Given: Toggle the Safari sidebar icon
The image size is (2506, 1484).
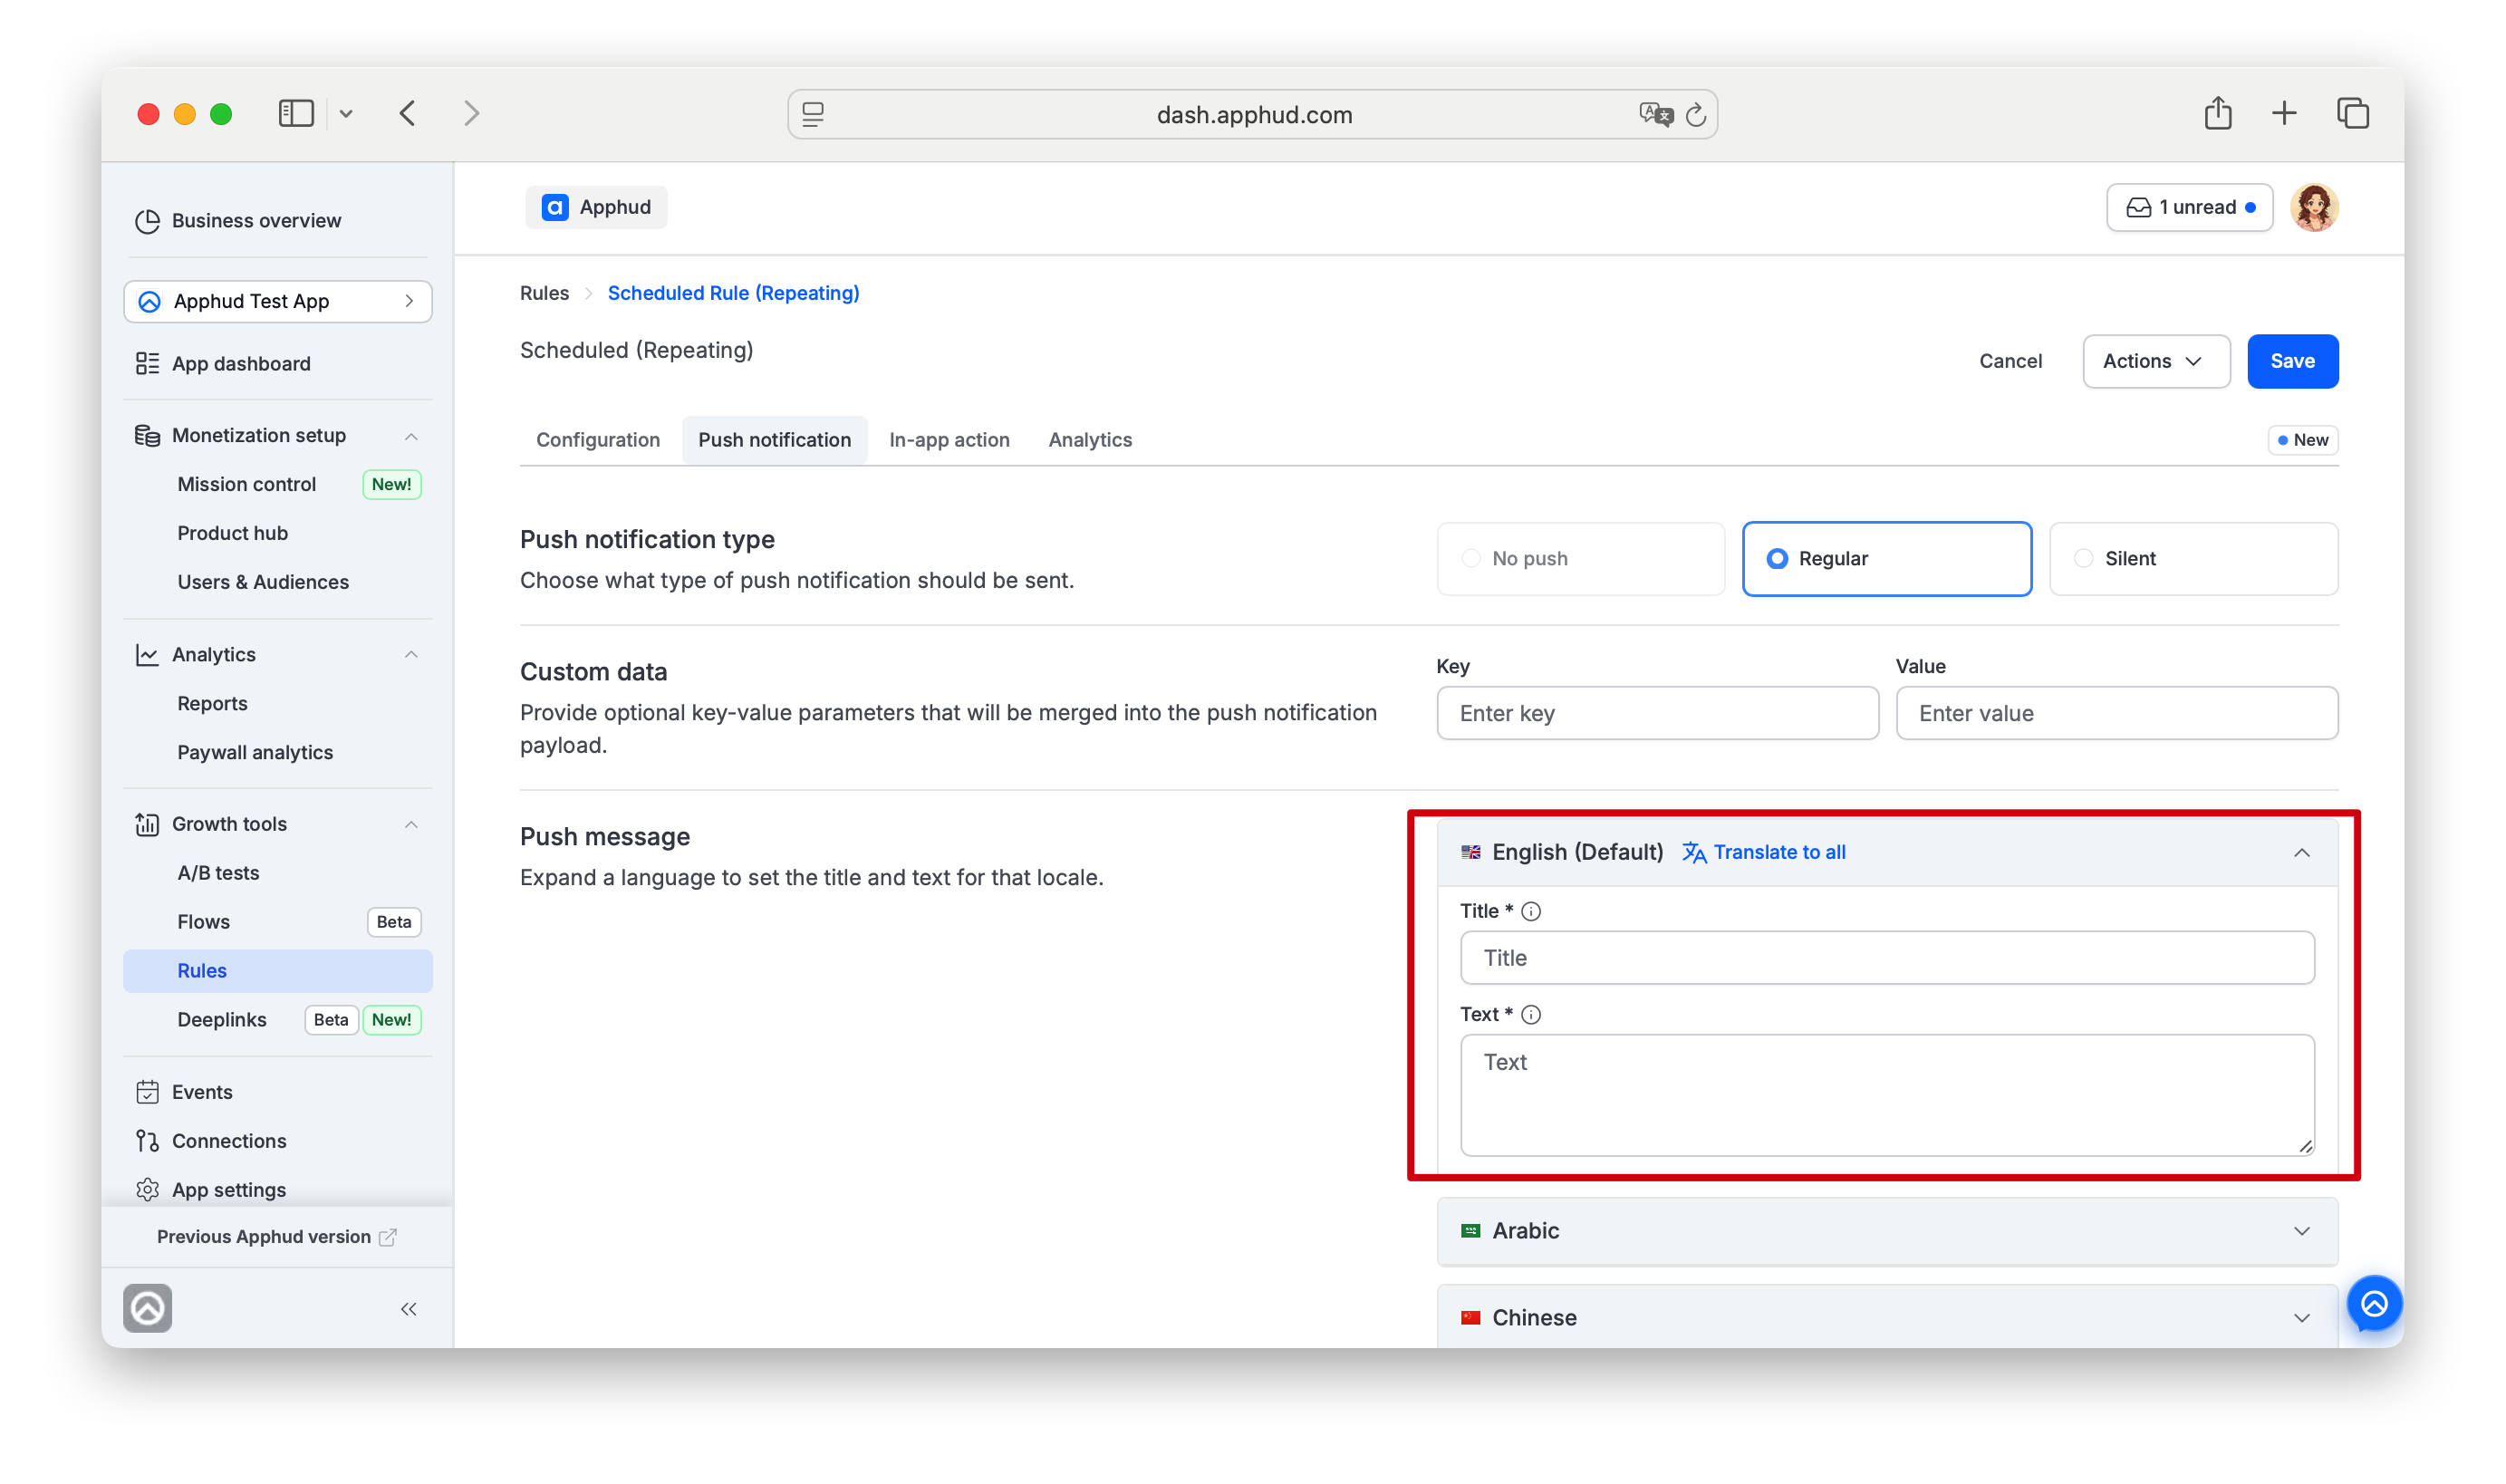Looking at the screenshot, I should [x=296, y=113].
